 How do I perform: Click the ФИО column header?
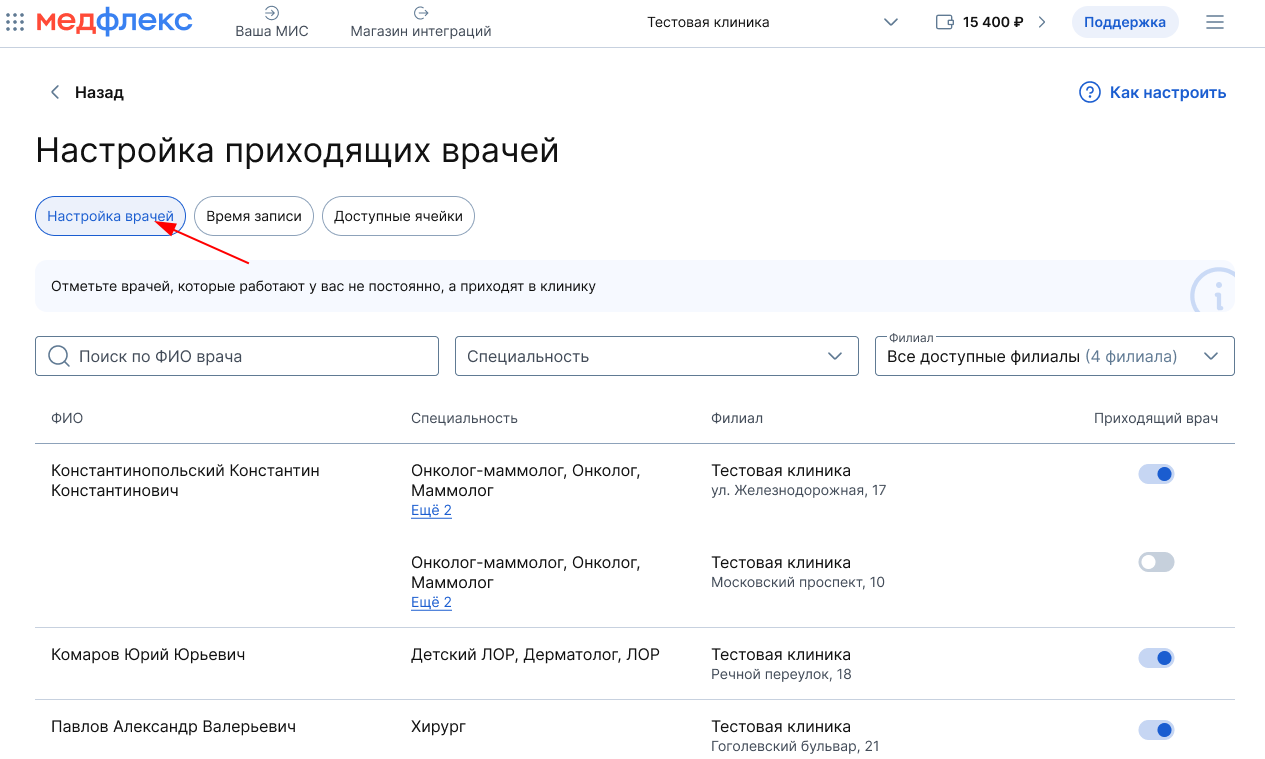[67, 418]
